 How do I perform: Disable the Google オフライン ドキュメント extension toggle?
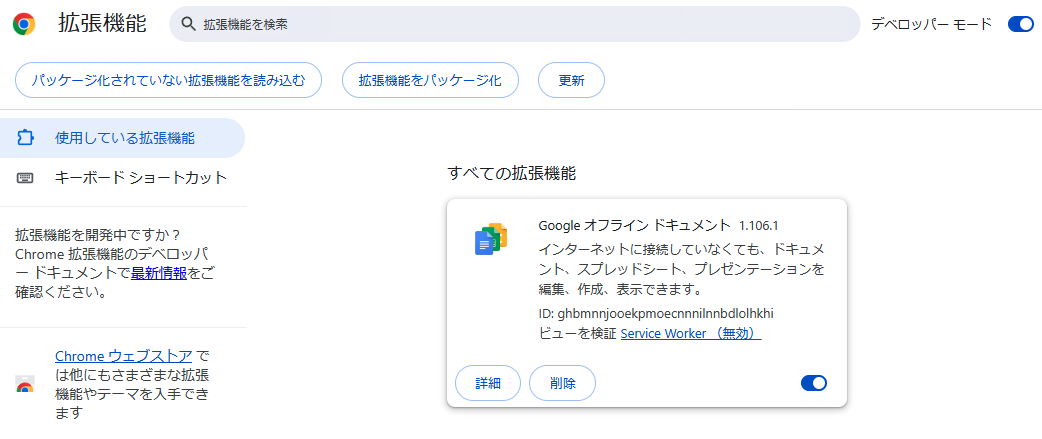pyautogui.click(x=814, y=383)
